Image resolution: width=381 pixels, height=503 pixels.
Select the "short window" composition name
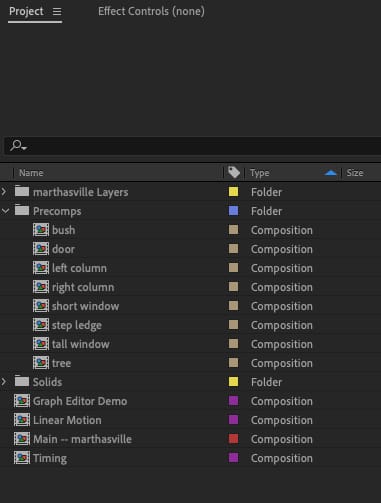tap(85, 306)
